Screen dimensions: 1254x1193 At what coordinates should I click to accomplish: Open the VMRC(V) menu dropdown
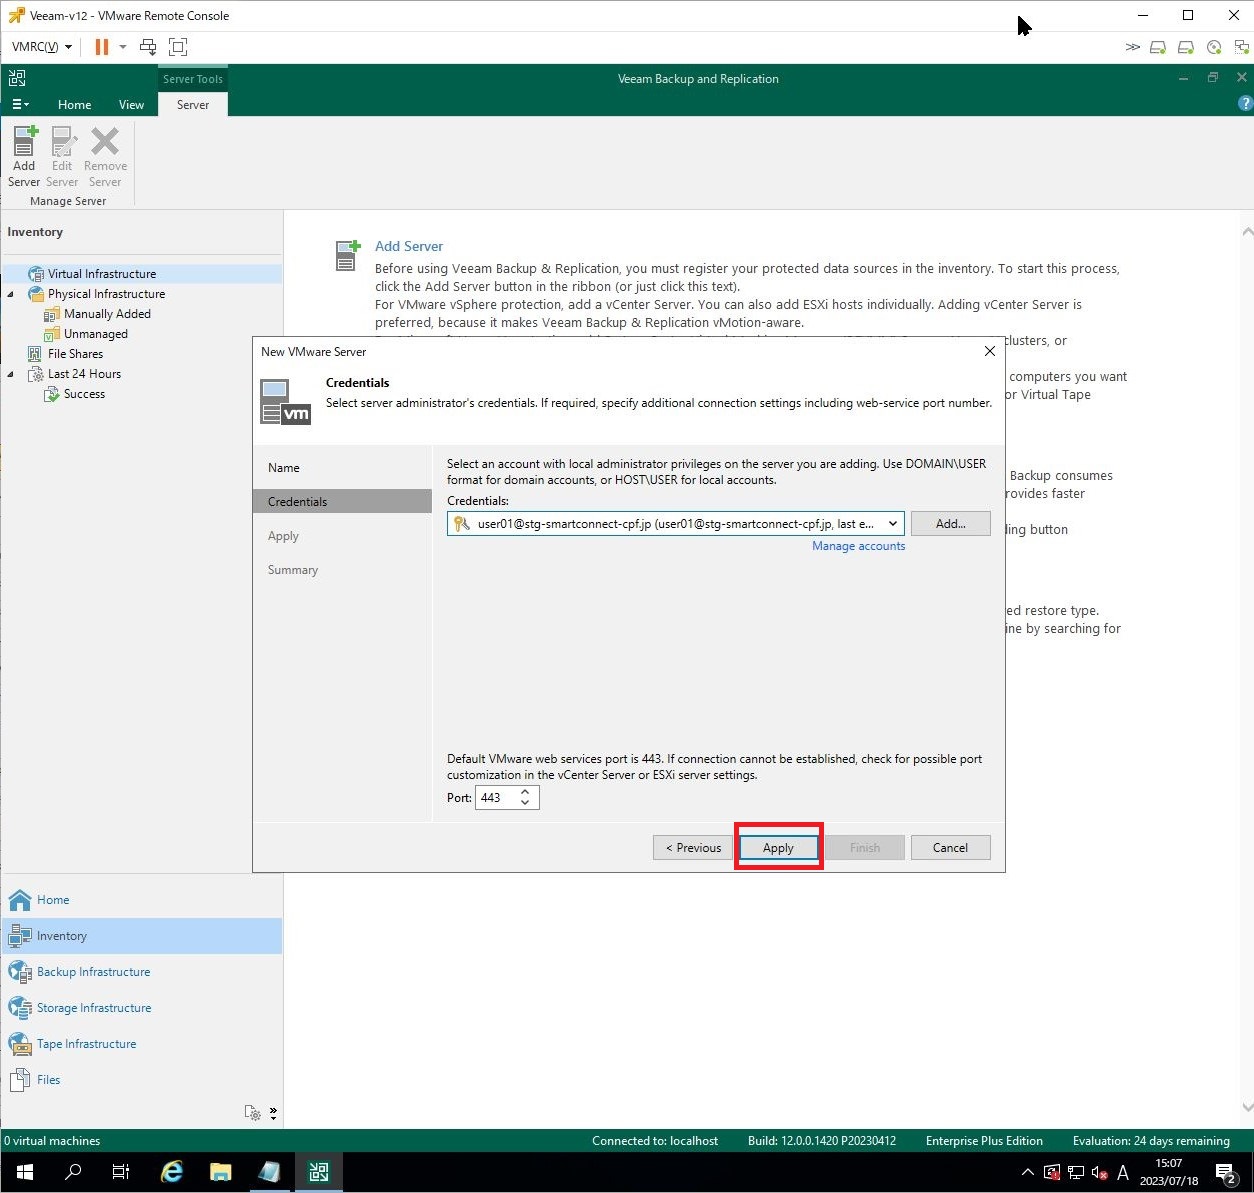pos(41,46)
